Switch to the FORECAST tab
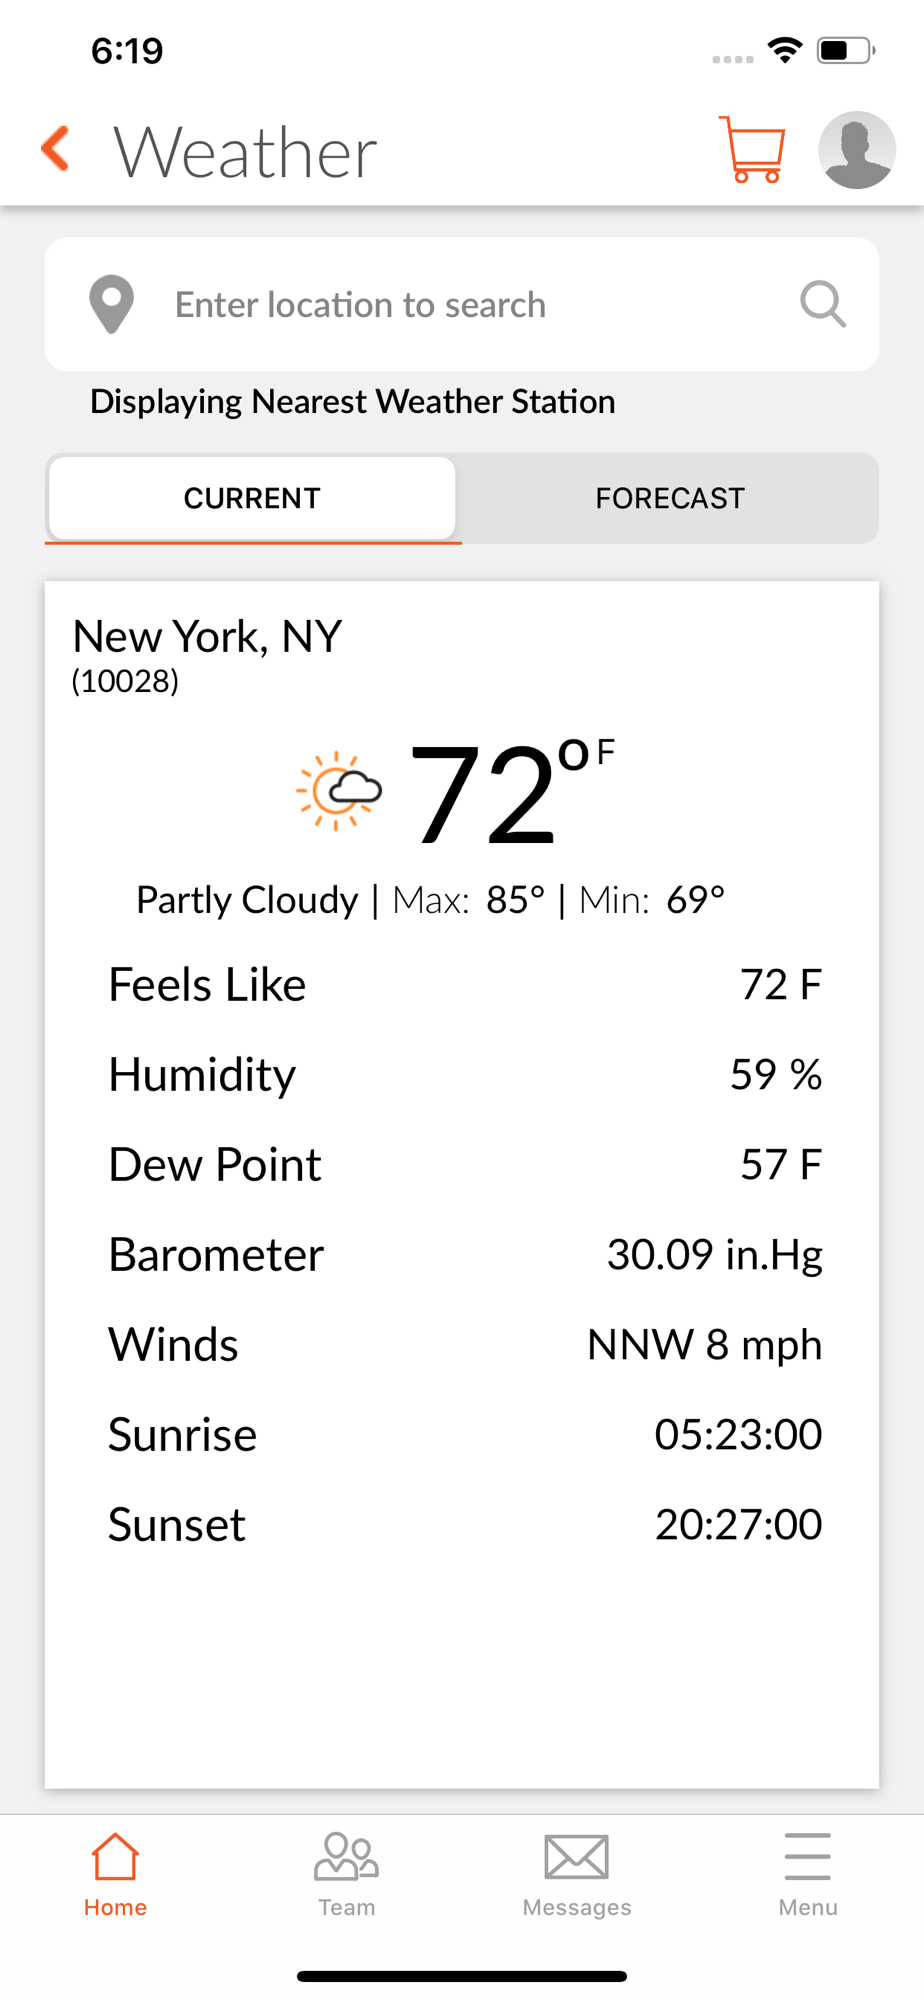This screenshot has height=2000, width=924. click(x=670, y=498)
